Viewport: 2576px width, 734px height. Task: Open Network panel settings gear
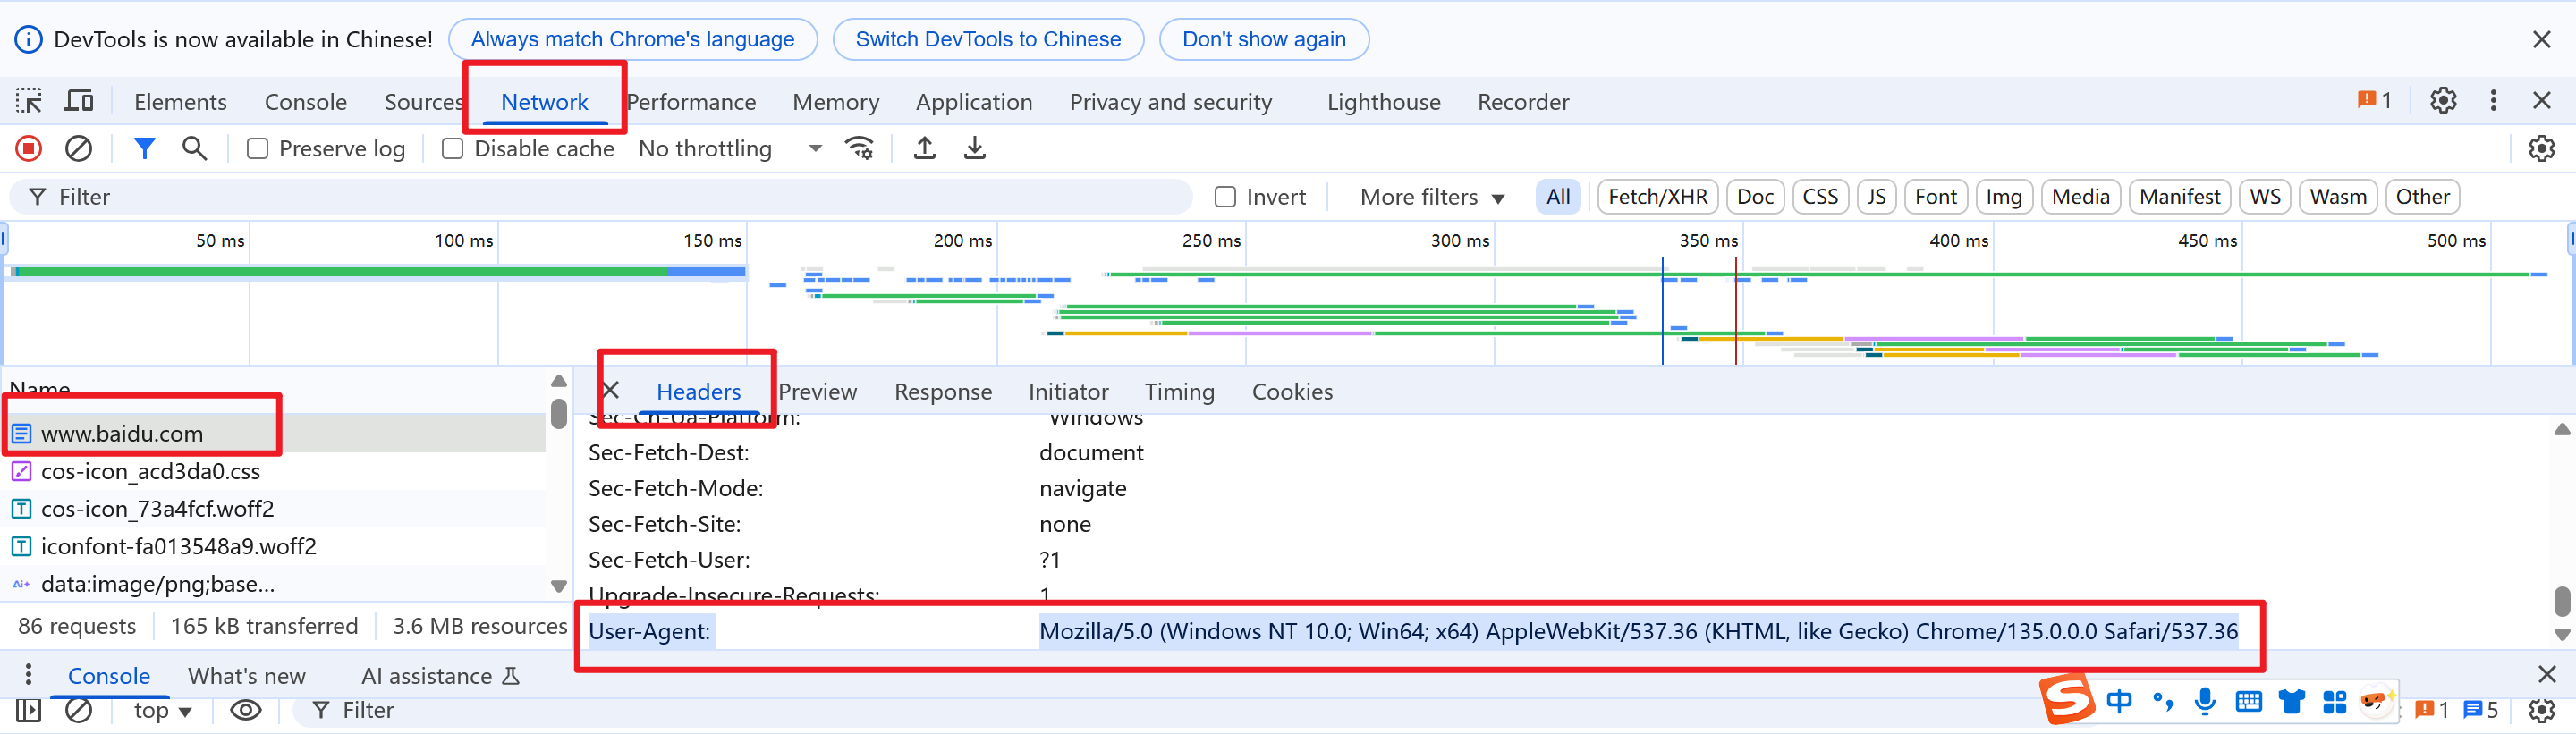(x=2542, y=149)
